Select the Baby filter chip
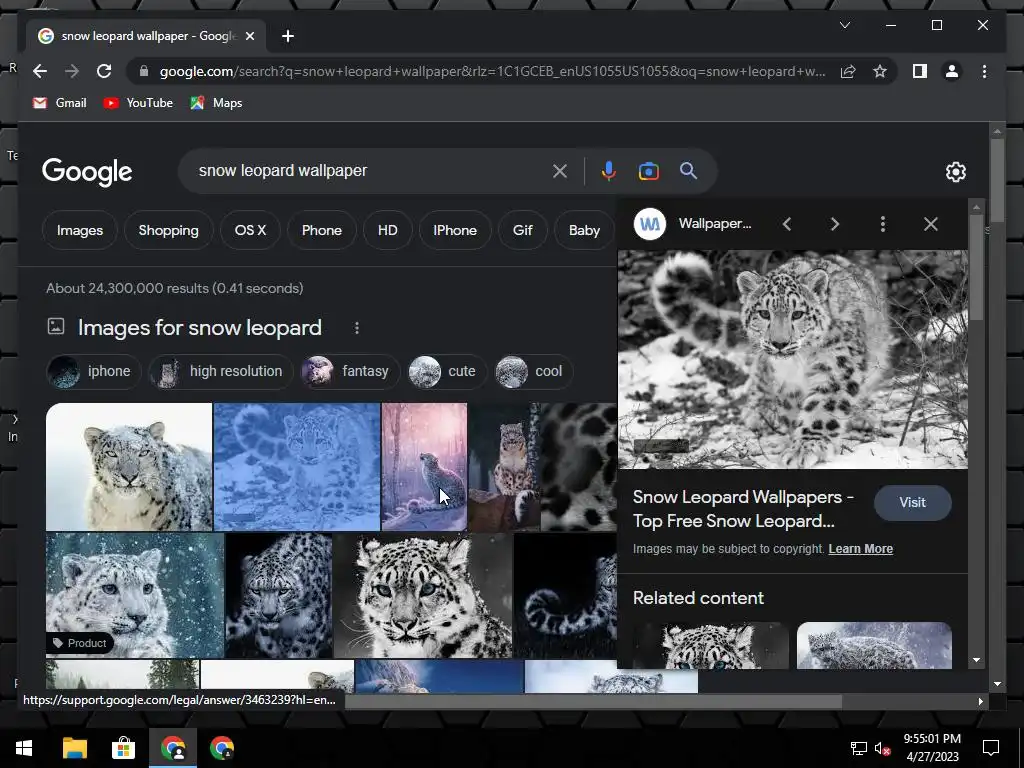1024x768 pixels. click(x=584, y=230)
